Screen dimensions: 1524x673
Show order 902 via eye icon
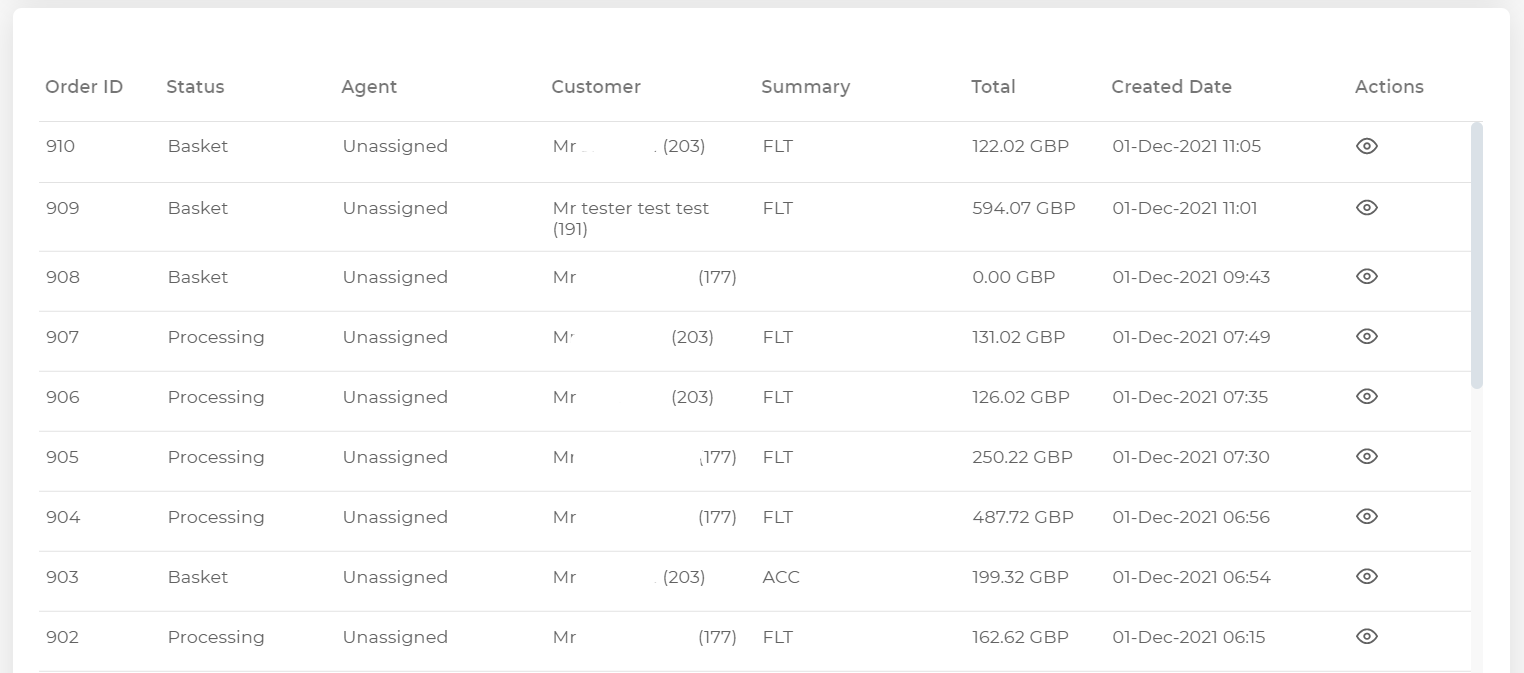pyautogui.click(x=1366, y=636)
